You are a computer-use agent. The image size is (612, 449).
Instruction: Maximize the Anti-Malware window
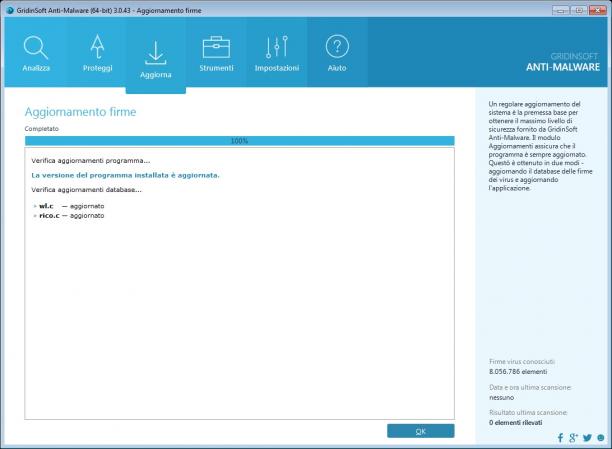click(x=579, y=11)
